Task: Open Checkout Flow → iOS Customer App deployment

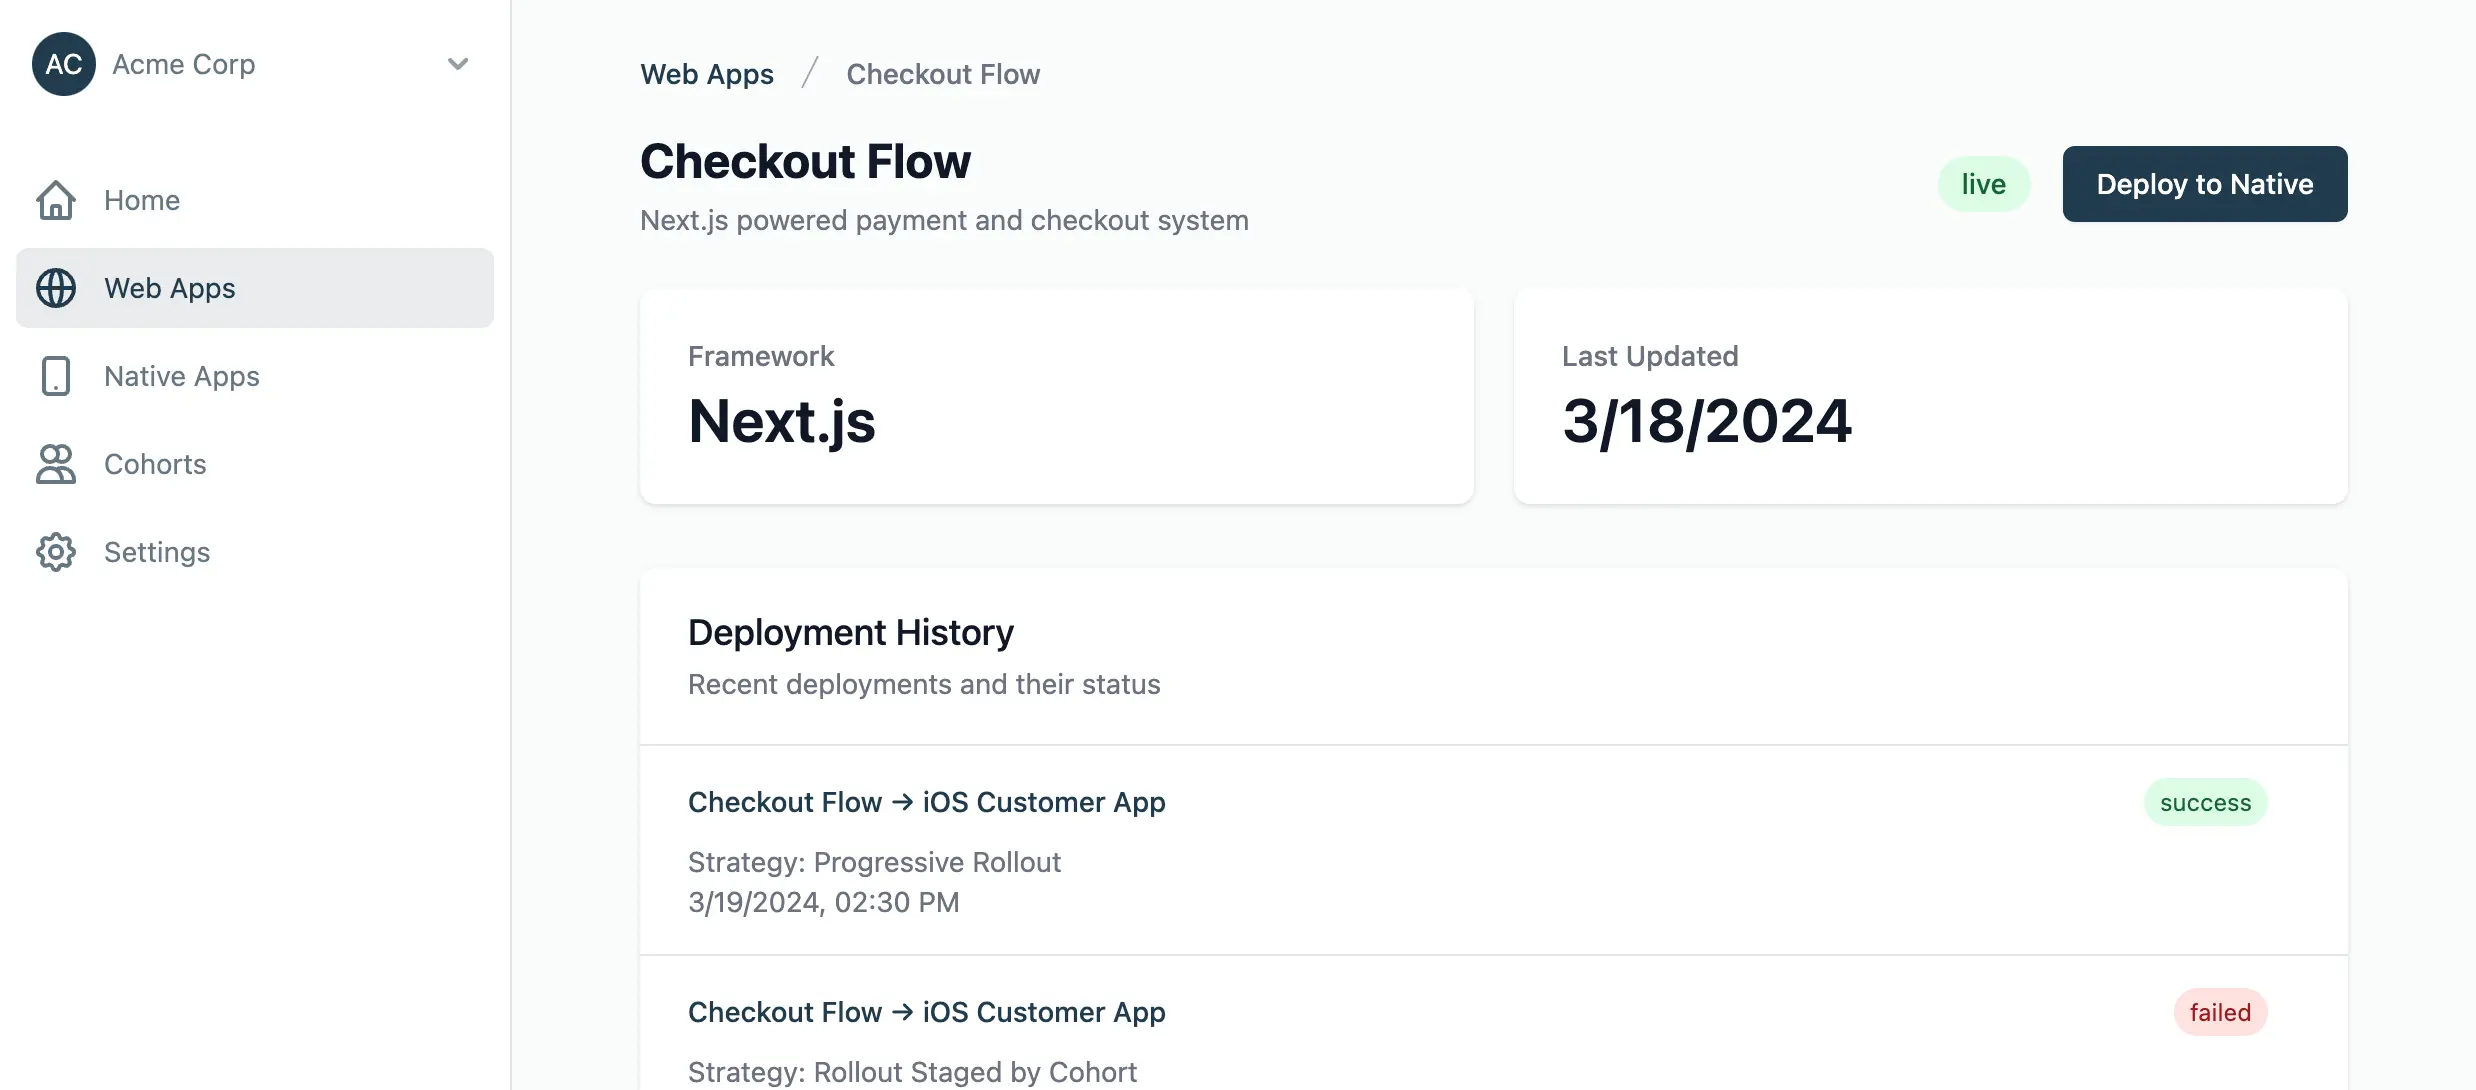Action: (x=926, y=801)
